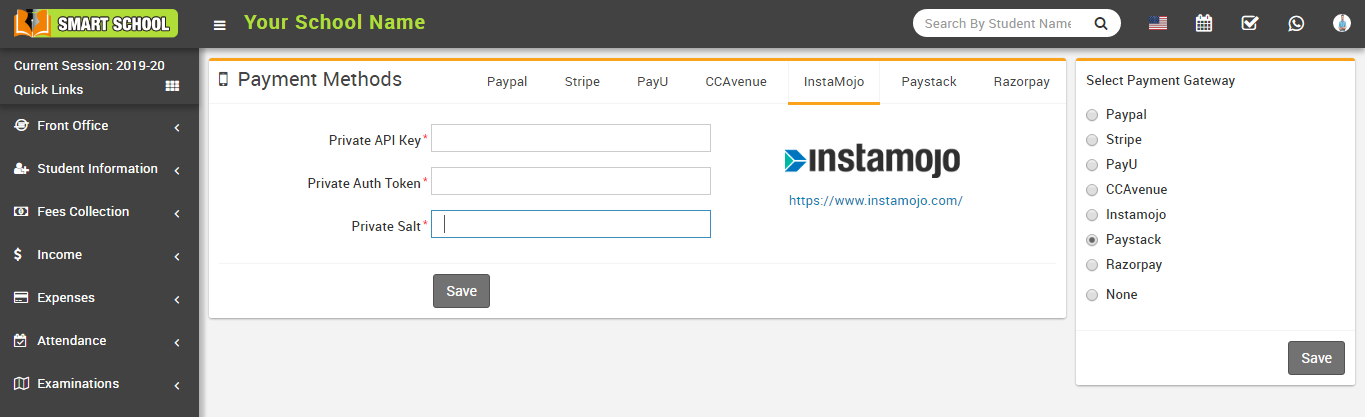Open the calendar icon in header
This screenshot has height=417, width=1365.
point(1204,23)
